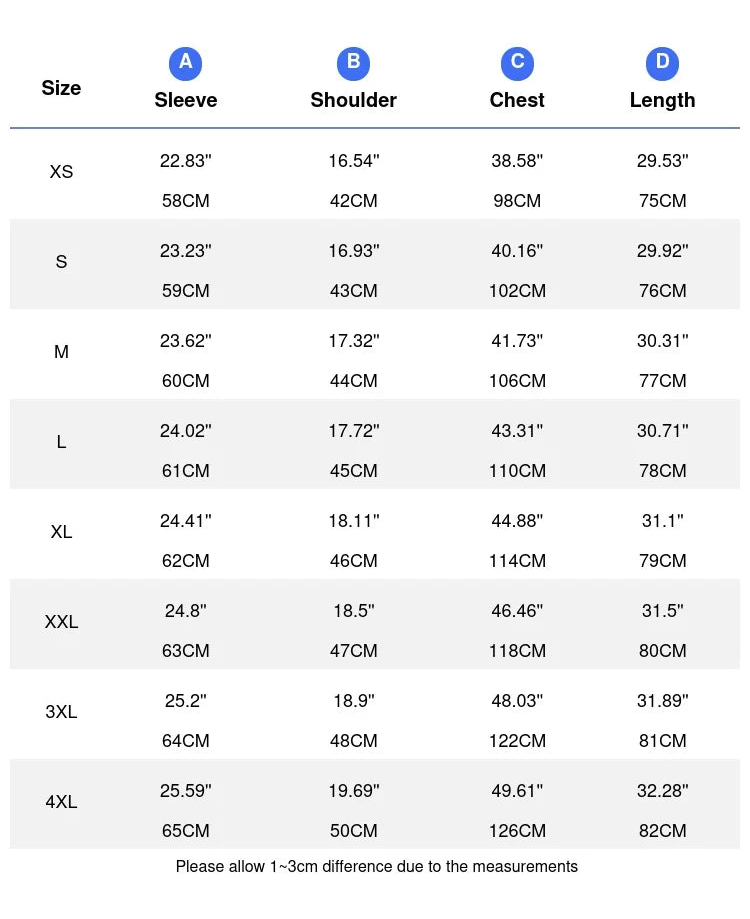Image resolution: width=750 pixels, height=919 pixels.
Task: Click the blue C circle icon
Action: [517, 63]
